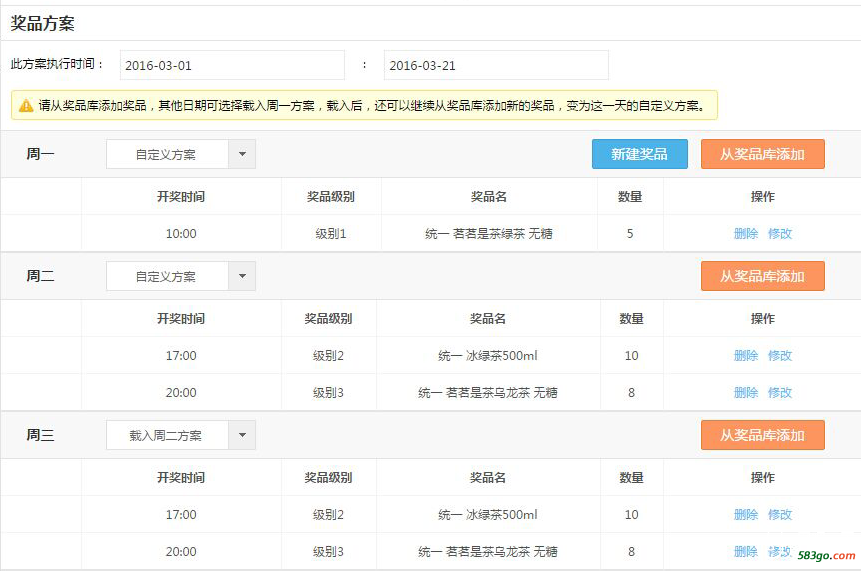Image resolution: width=861 pixels, height=571 pixels.
Task: Click 级别2 cell in 周三 table
Action: [x=328, y=514]
